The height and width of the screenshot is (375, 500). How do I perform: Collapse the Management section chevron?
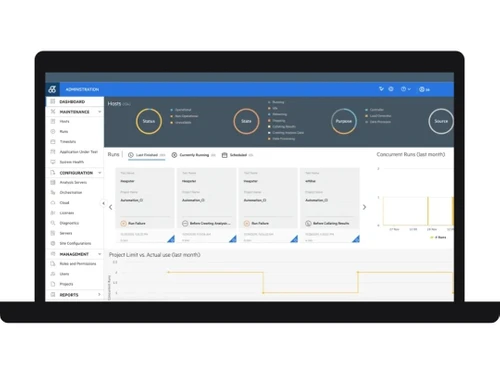tap(99, 254)
